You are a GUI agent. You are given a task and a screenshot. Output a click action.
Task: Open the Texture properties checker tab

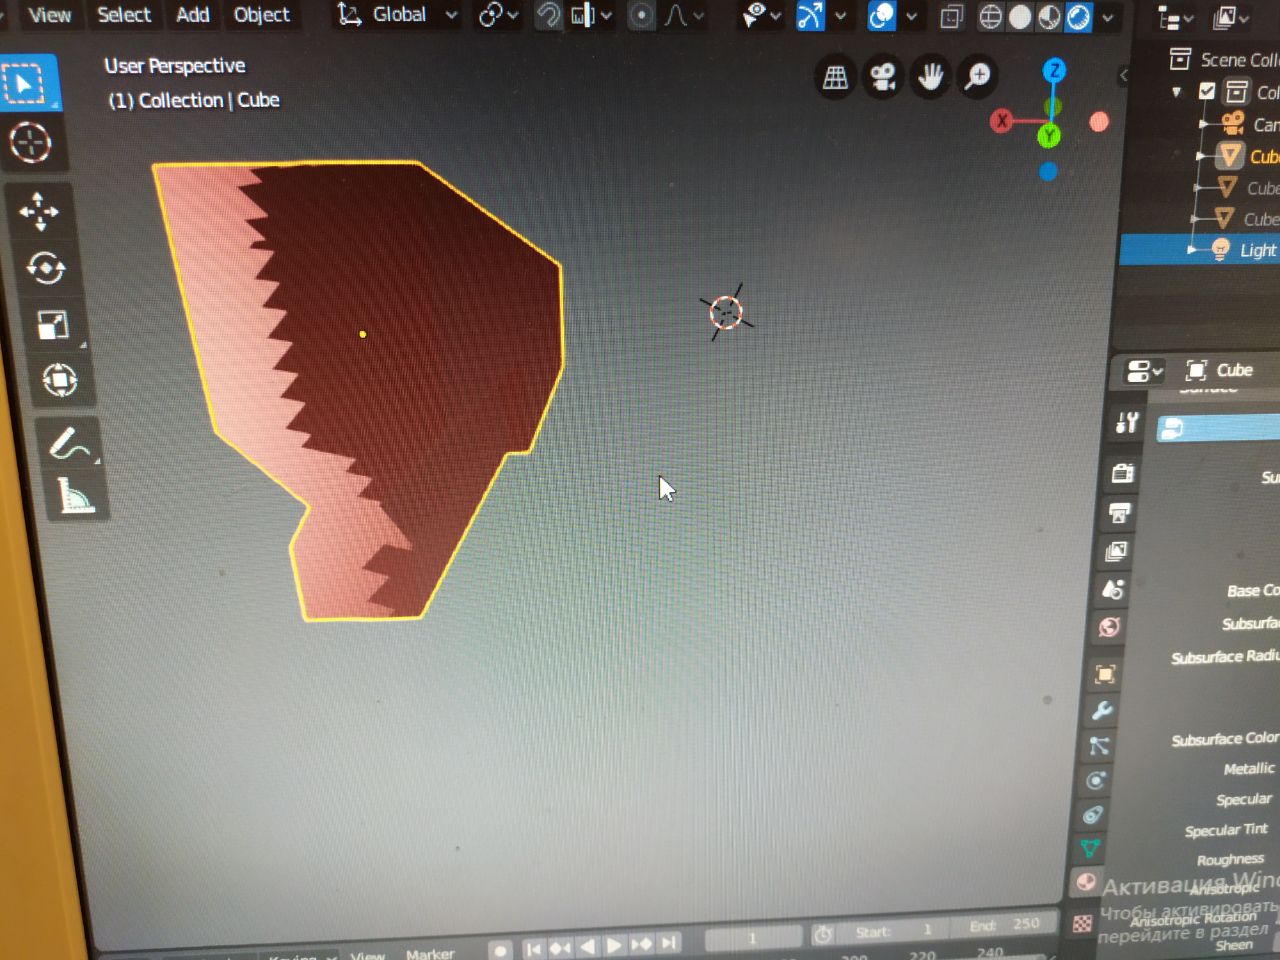[1082, 923]
